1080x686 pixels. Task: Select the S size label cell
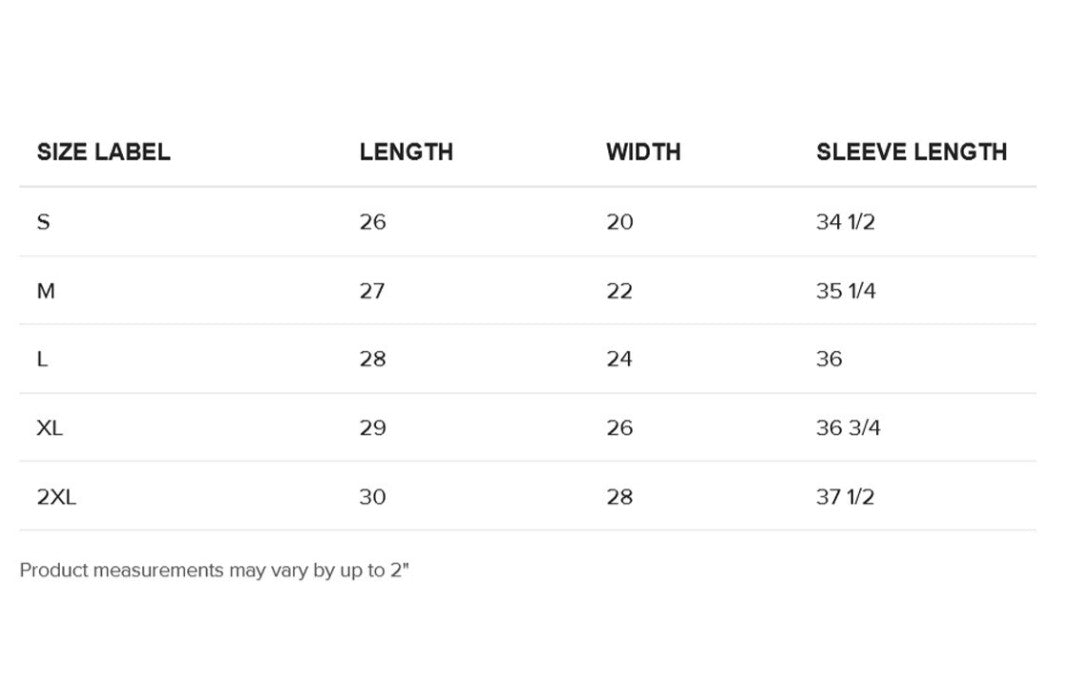coord(43,222)
